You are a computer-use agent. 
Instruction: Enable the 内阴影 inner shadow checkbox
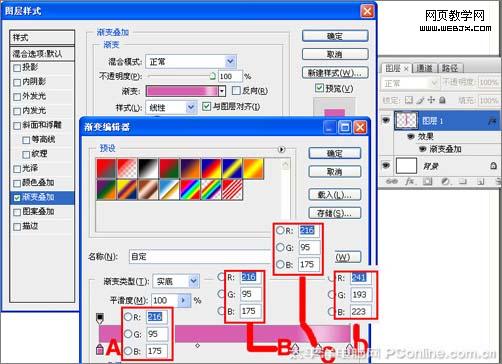point(17,82)
